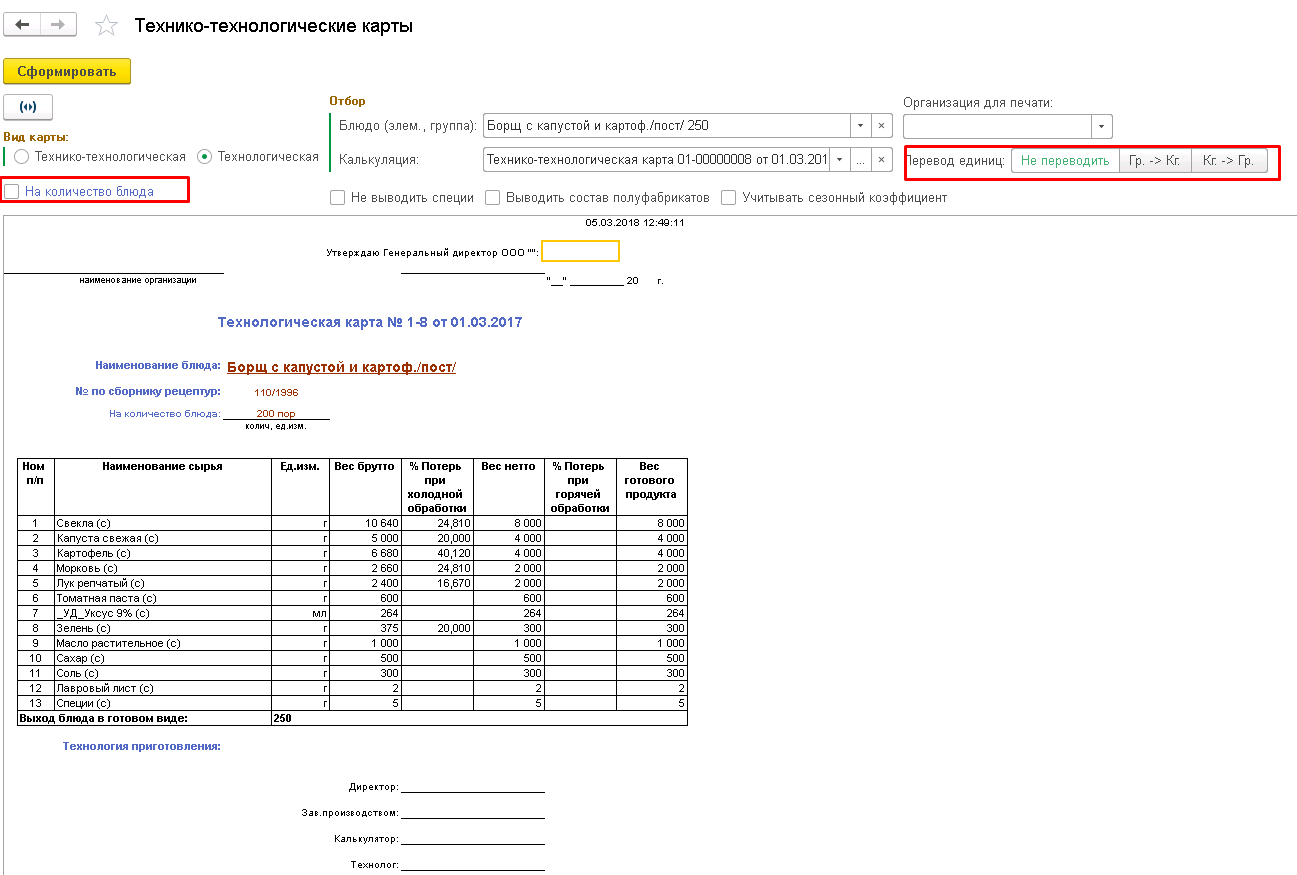The height and width of the screenshot is (875, 1297).
Task: Open the Блюдо dropdown arrow
Action: pos(861,126)
